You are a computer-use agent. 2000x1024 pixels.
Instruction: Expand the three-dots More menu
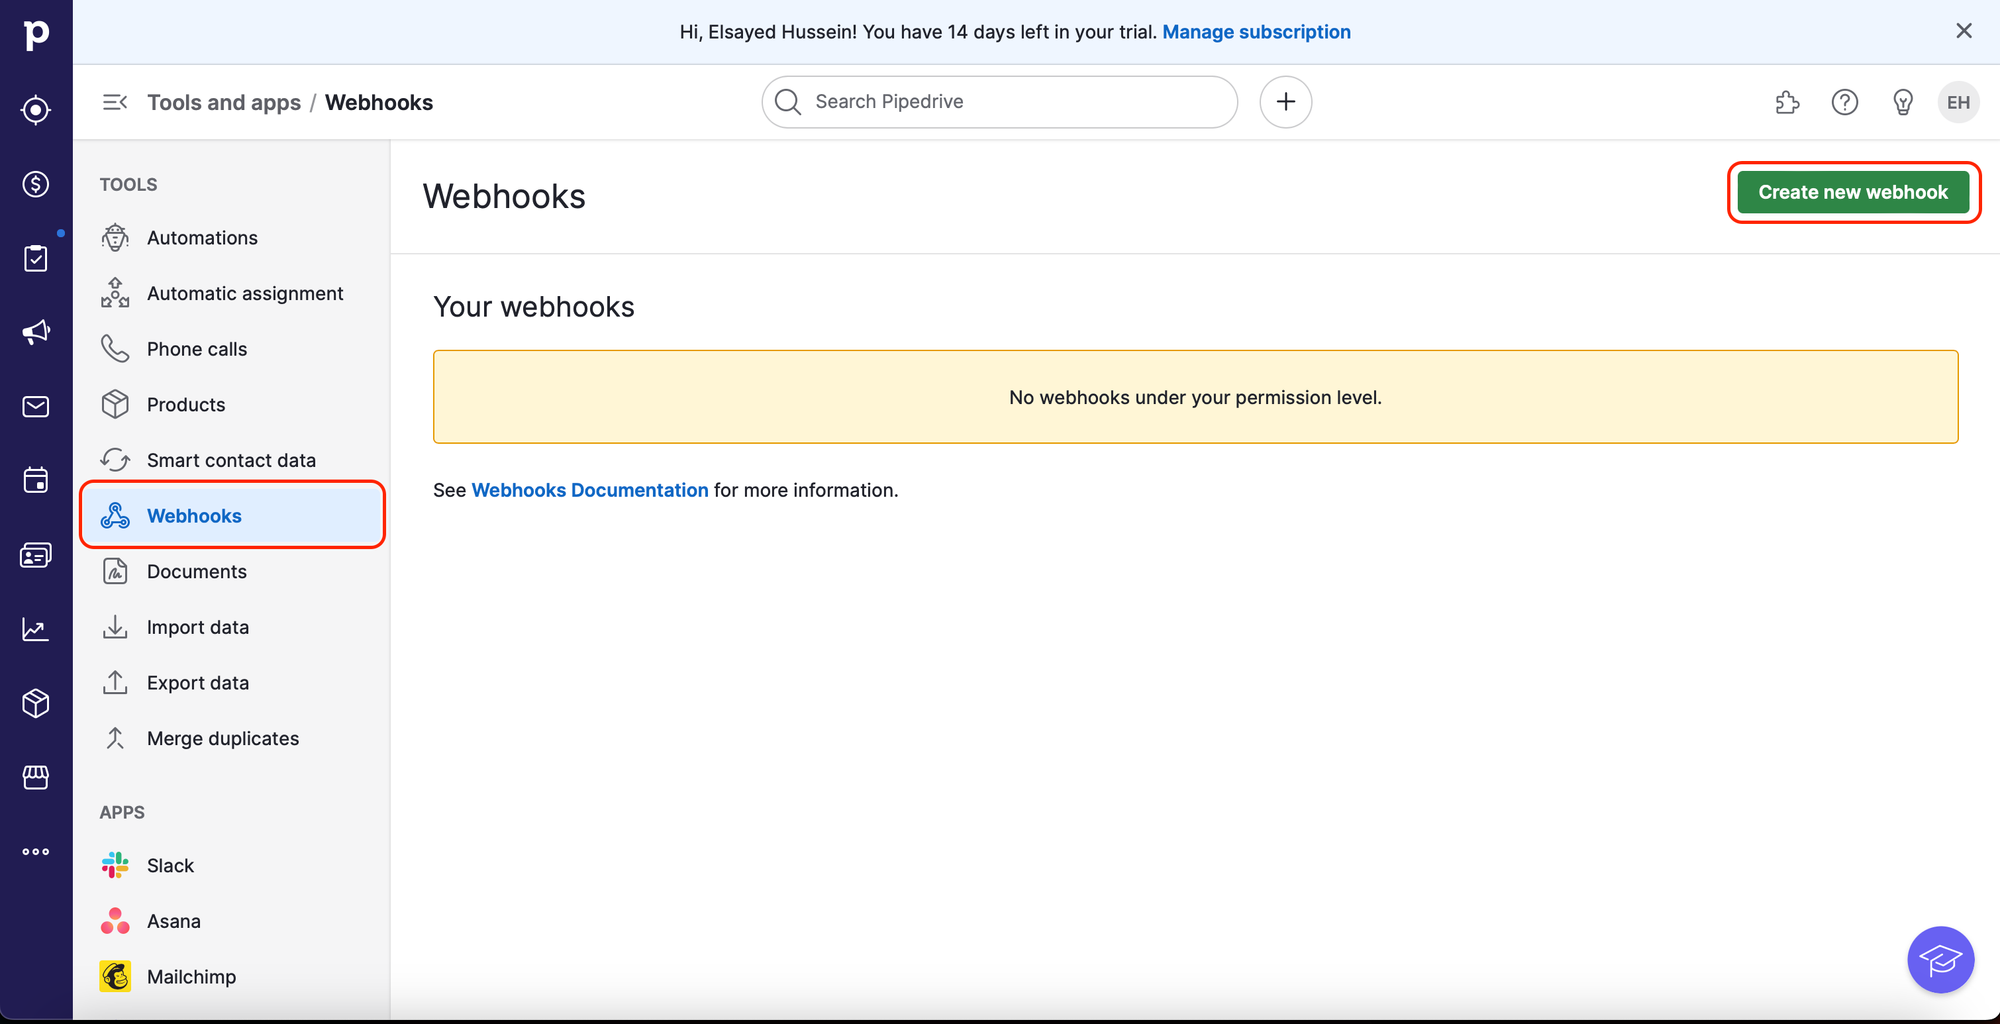coord(36,852)
